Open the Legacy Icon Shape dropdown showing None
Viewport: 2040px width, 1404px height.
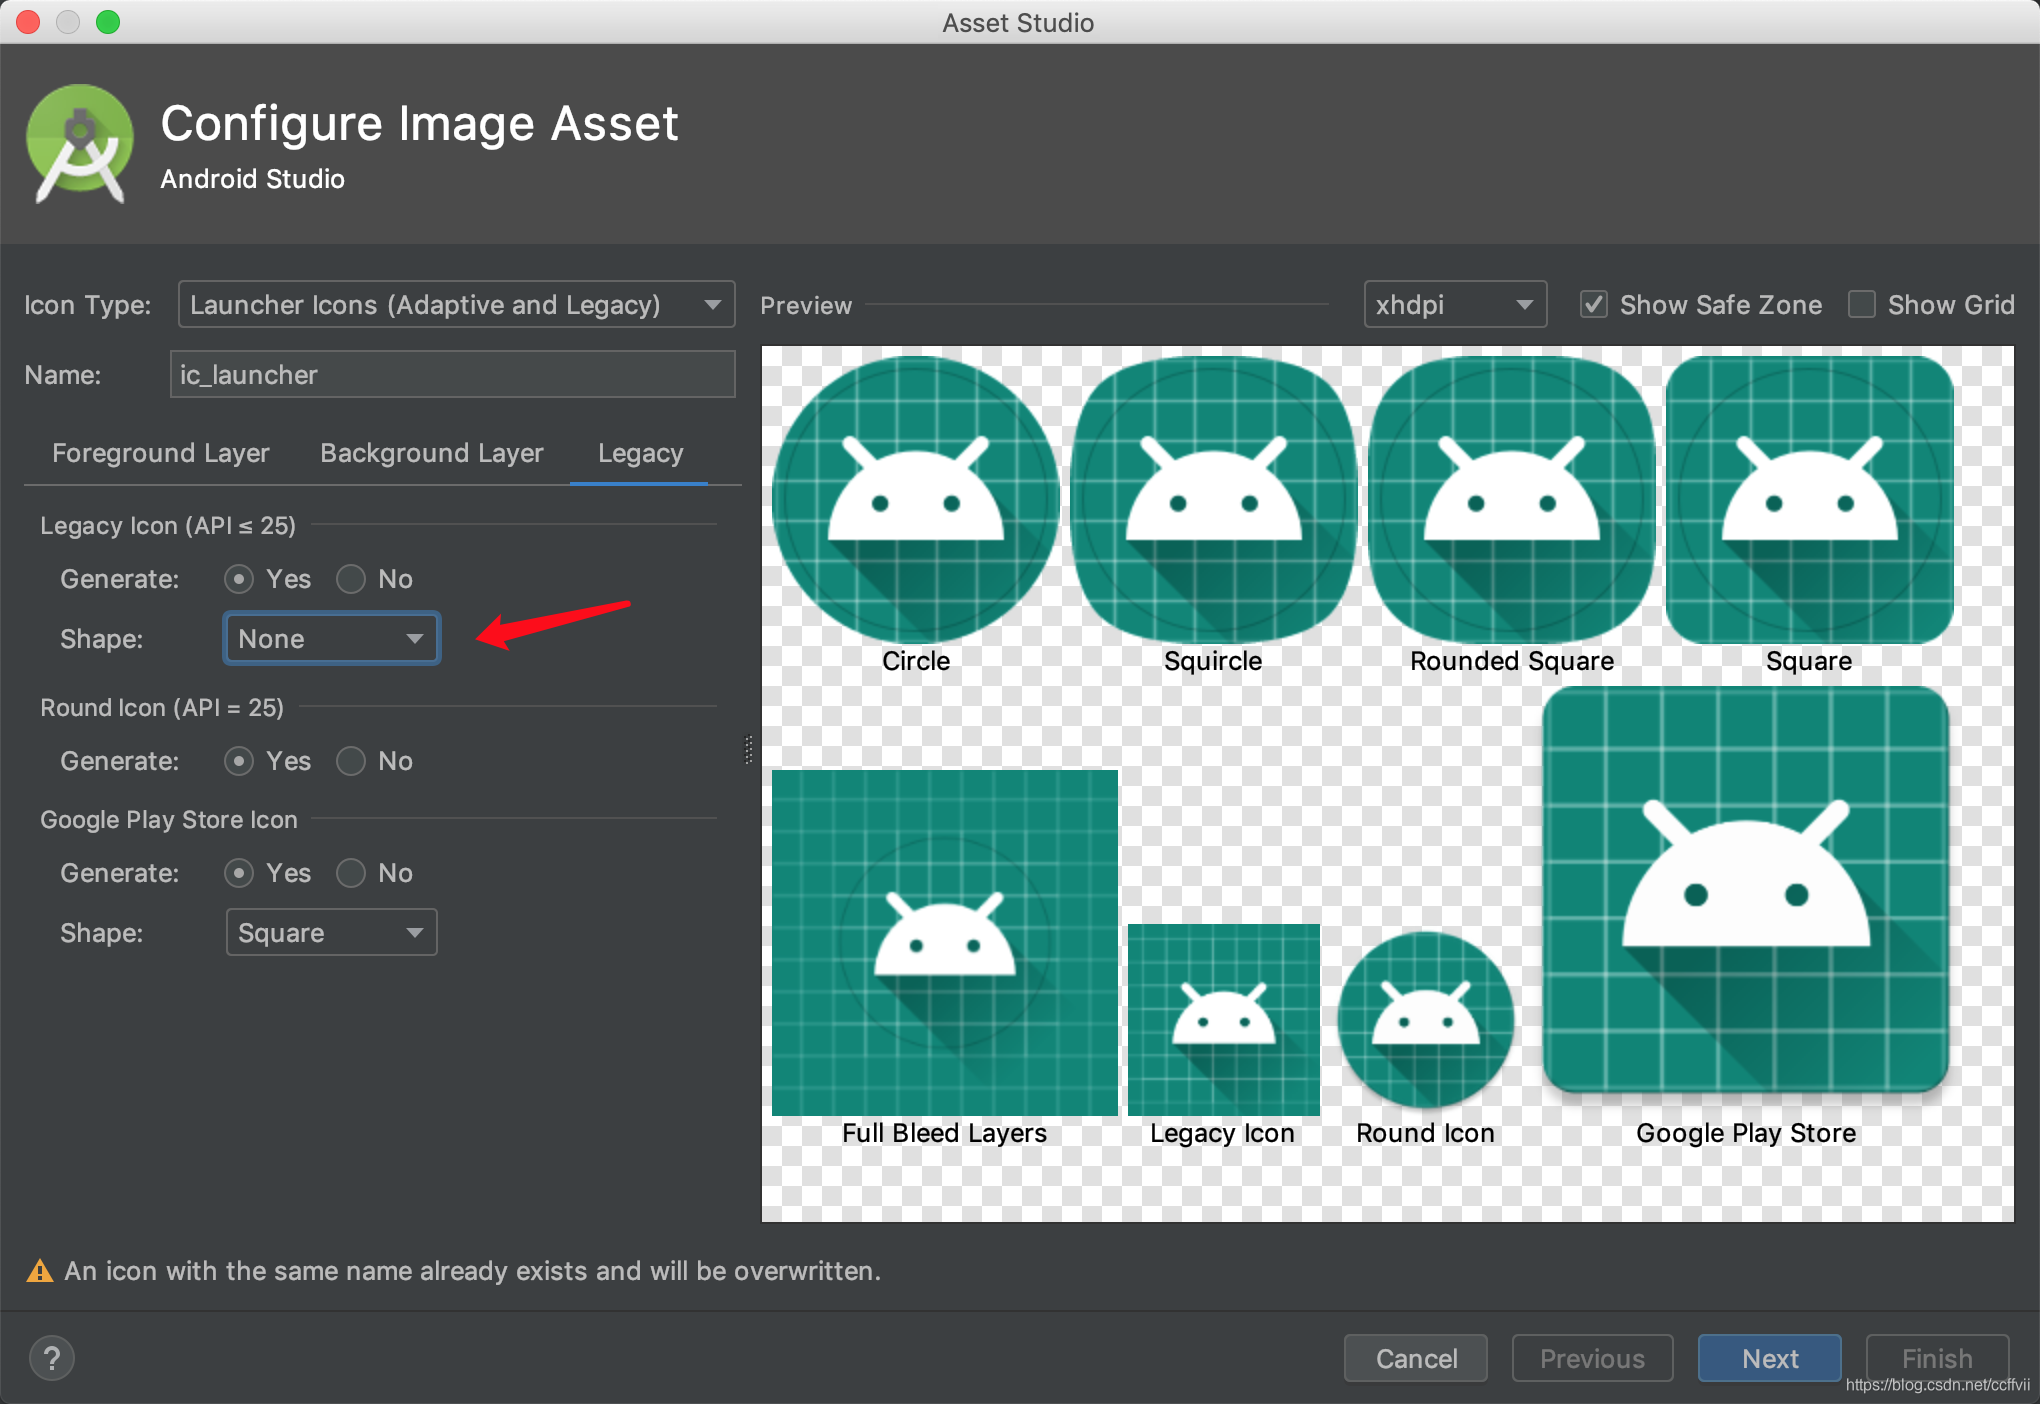331,638
